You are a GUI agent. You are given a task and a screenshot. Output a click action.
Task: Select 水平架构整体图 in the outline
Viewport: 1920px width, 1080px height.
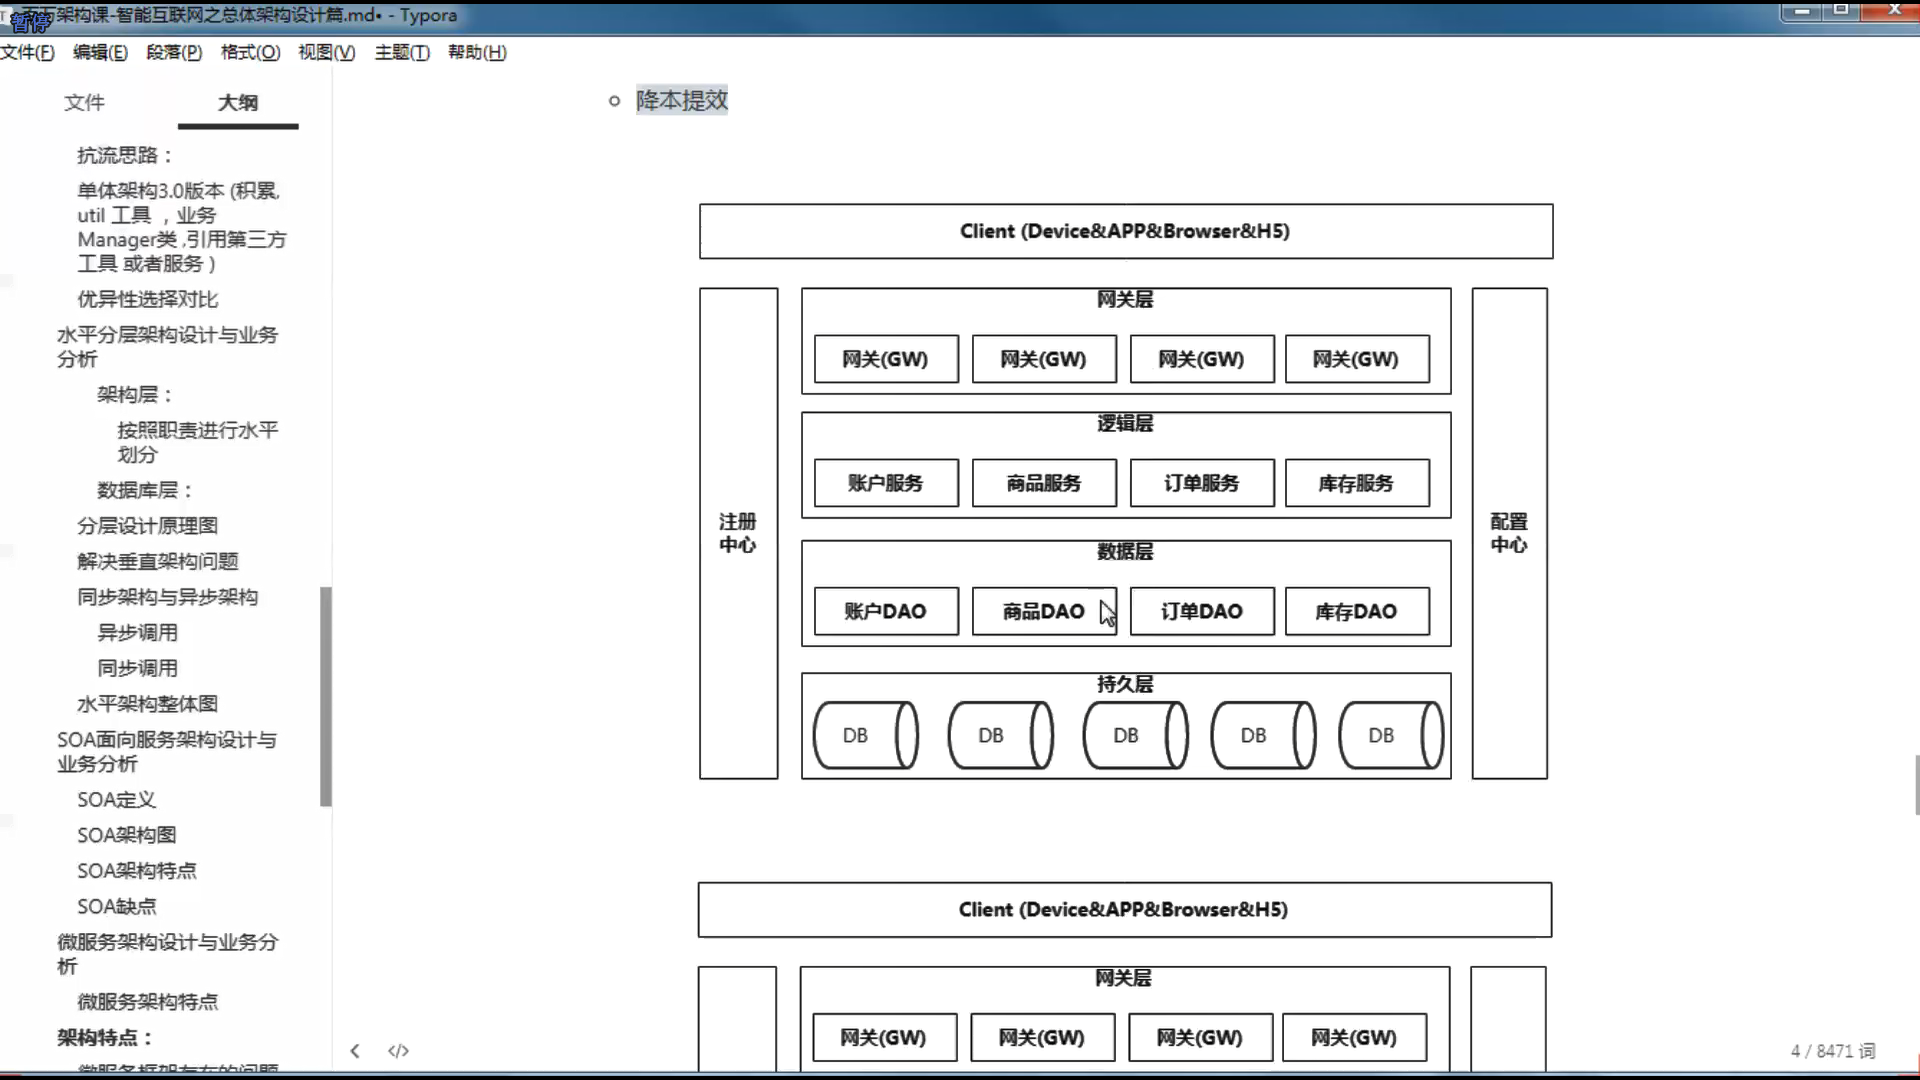point(148,704)
